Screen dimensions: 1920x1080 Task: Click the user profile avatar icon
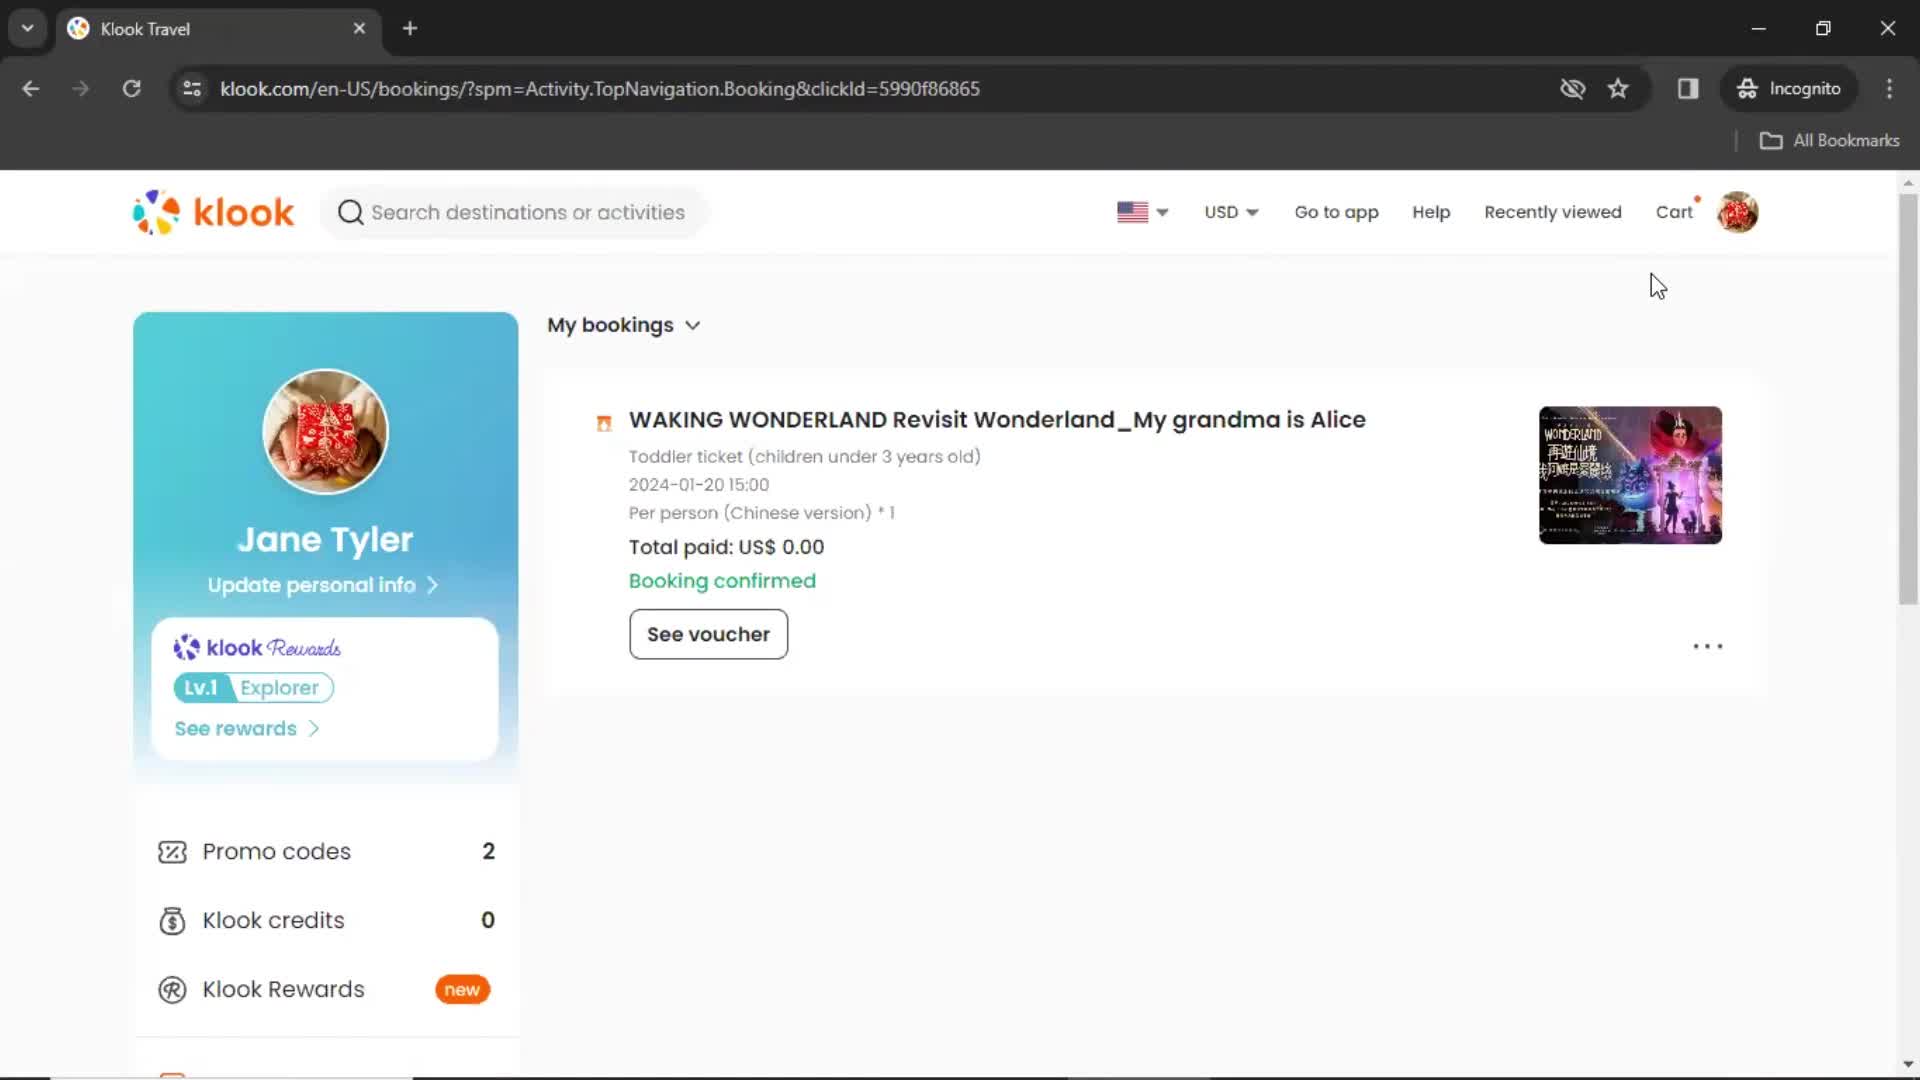(1738, 212)
